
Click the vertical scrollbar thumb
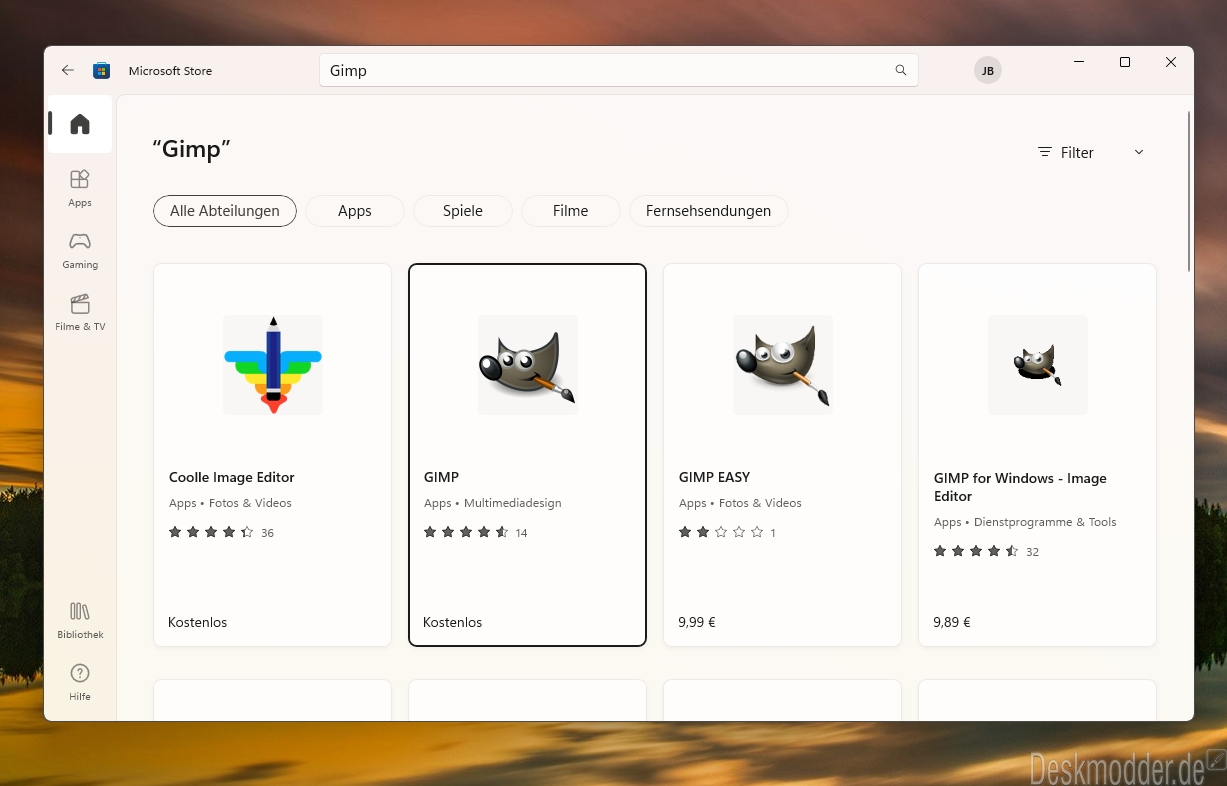pyautogui.click(x=1188, y=190)
